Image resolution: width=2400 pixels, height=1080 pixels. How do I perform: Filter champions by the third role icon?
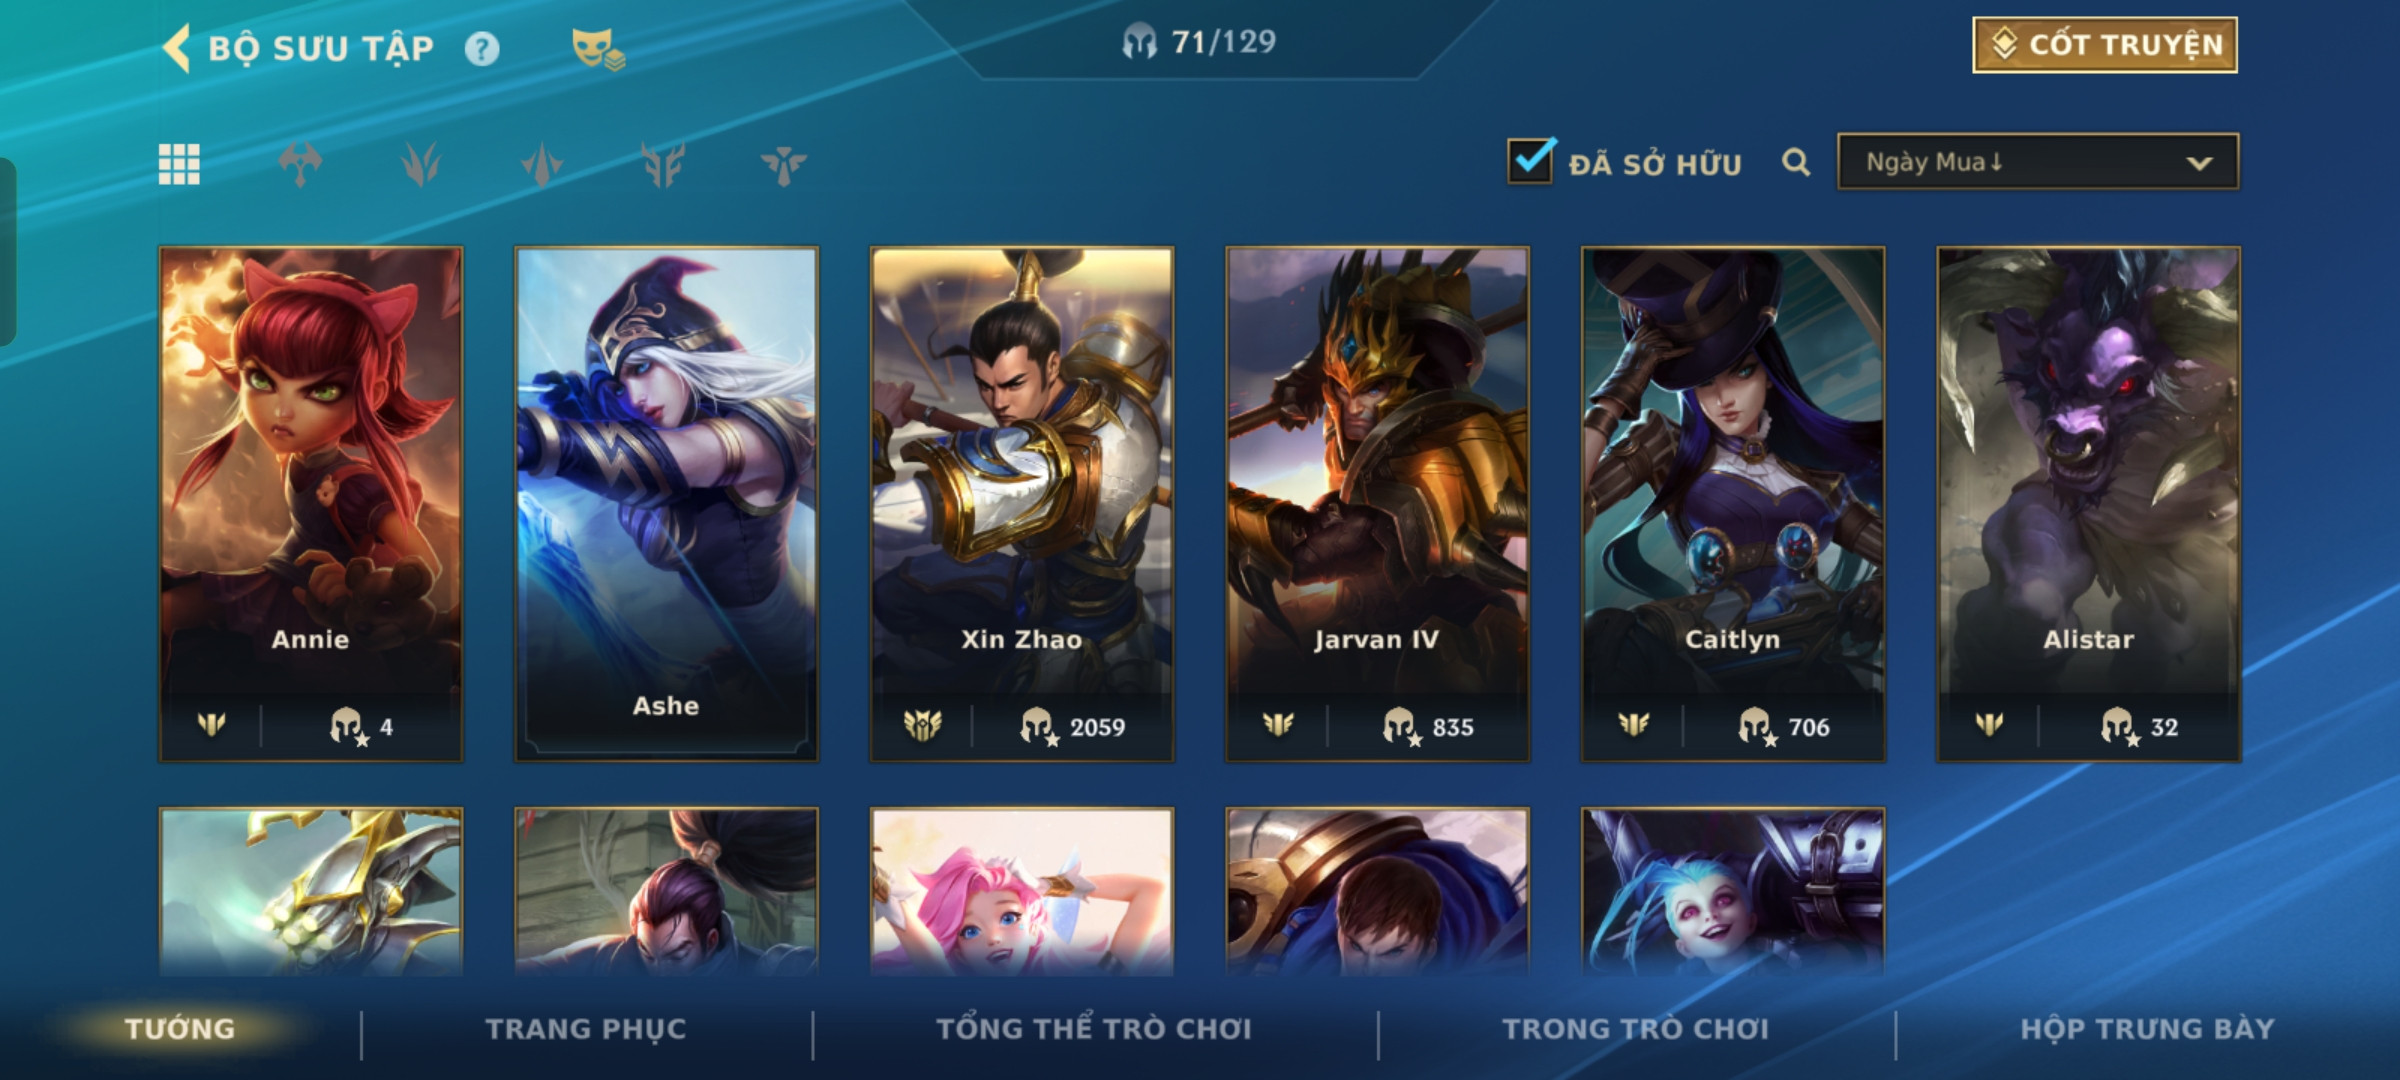coord(542,164)
